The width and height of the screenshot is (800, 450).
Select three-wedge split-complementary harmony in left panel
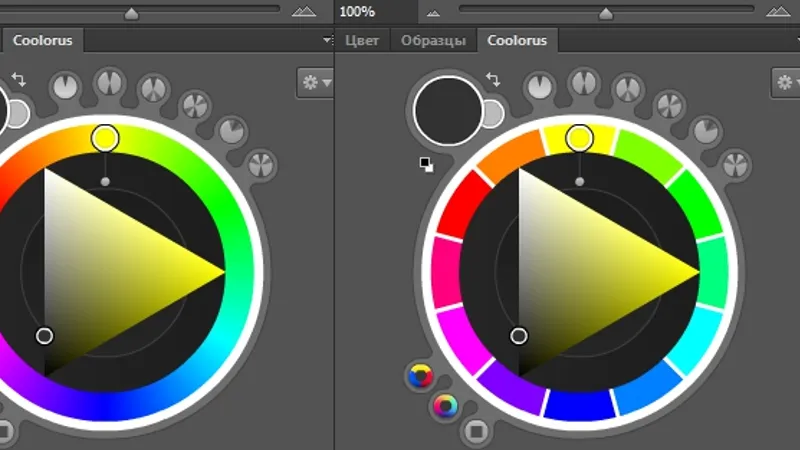click(x=154, y=89)
